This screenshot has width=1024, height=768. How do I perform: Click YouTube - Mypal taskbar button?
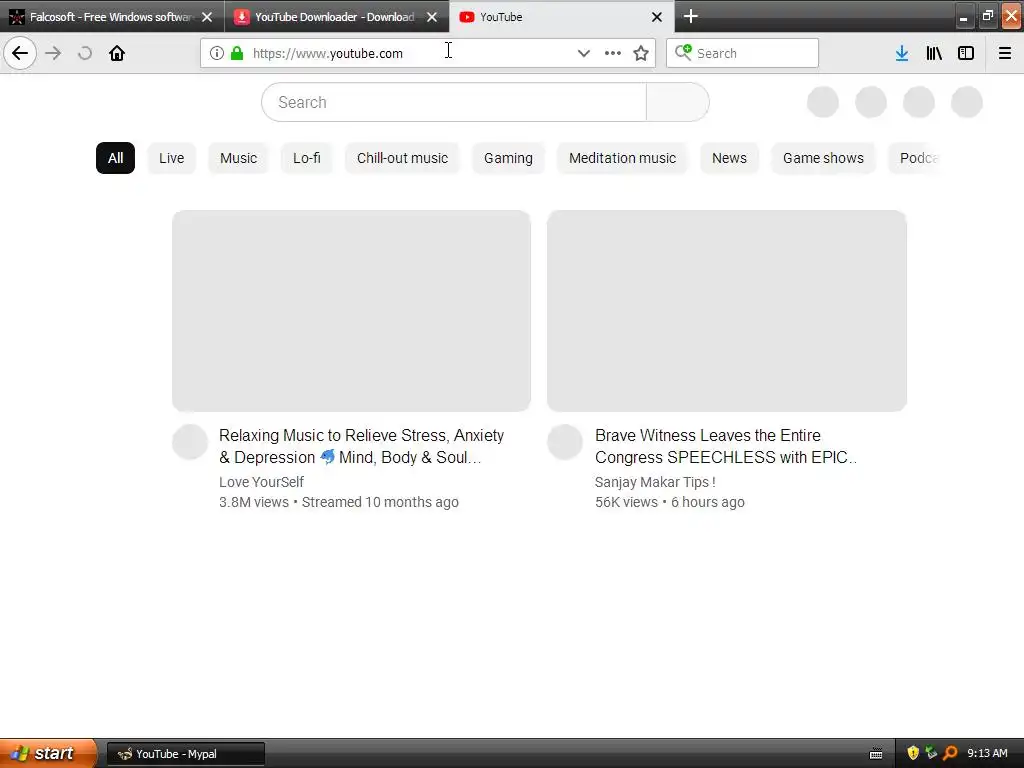point(186,754)
